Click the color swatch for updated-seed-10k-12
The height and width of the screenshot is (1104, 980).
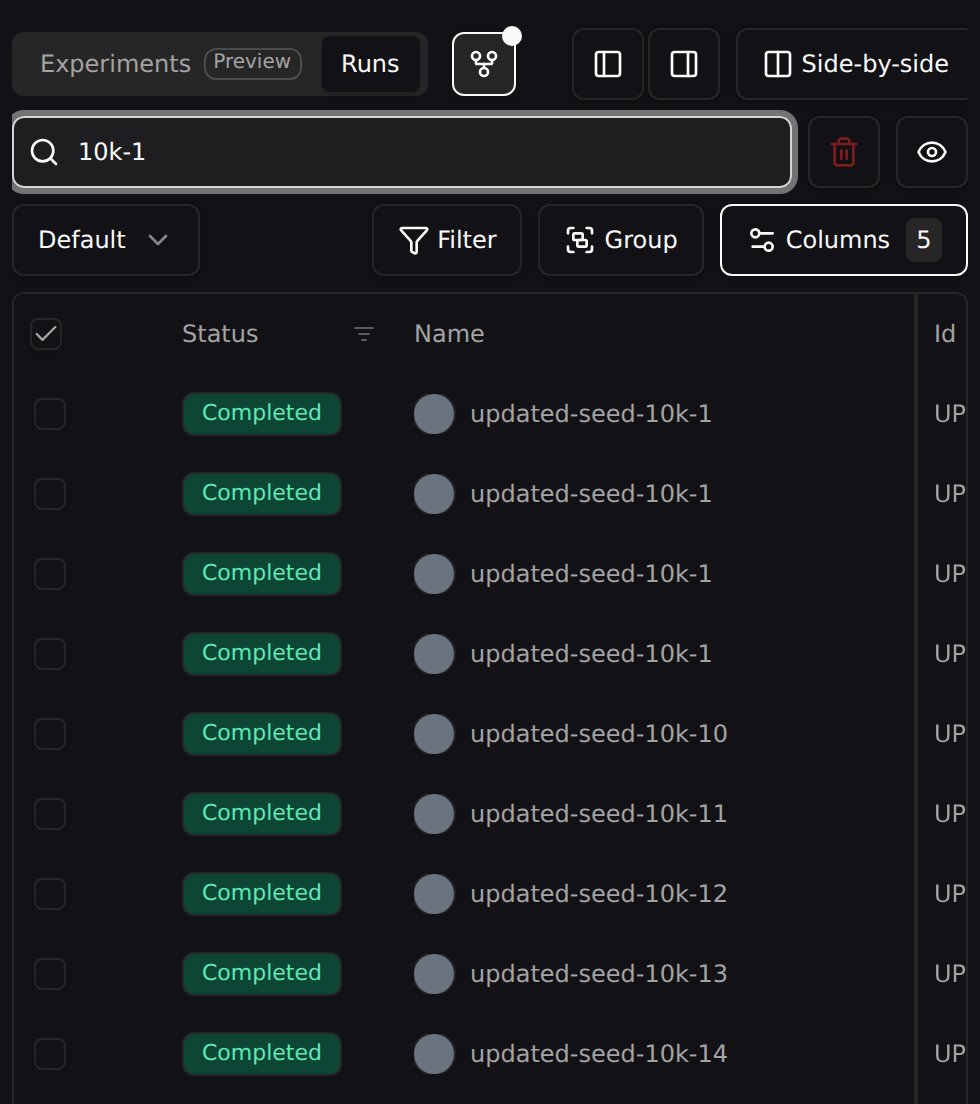434,894
